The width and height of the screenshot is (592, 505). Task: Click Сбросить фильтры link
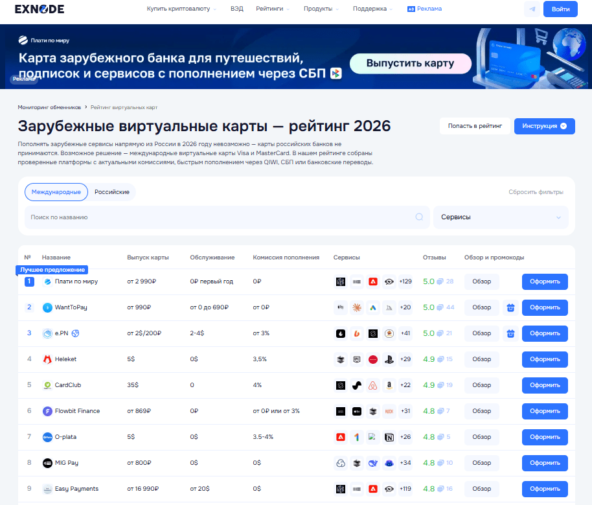tap(535, 192)
